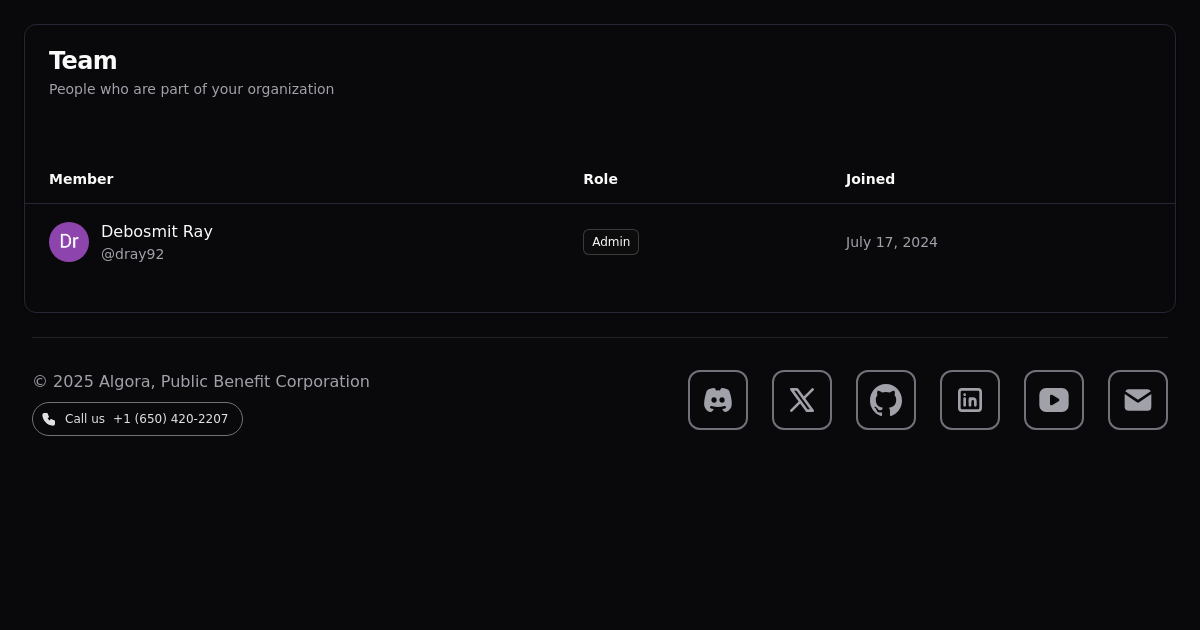The image size is (1200, 630).
Task: Click the Team heading
Action: click(83, 61)
